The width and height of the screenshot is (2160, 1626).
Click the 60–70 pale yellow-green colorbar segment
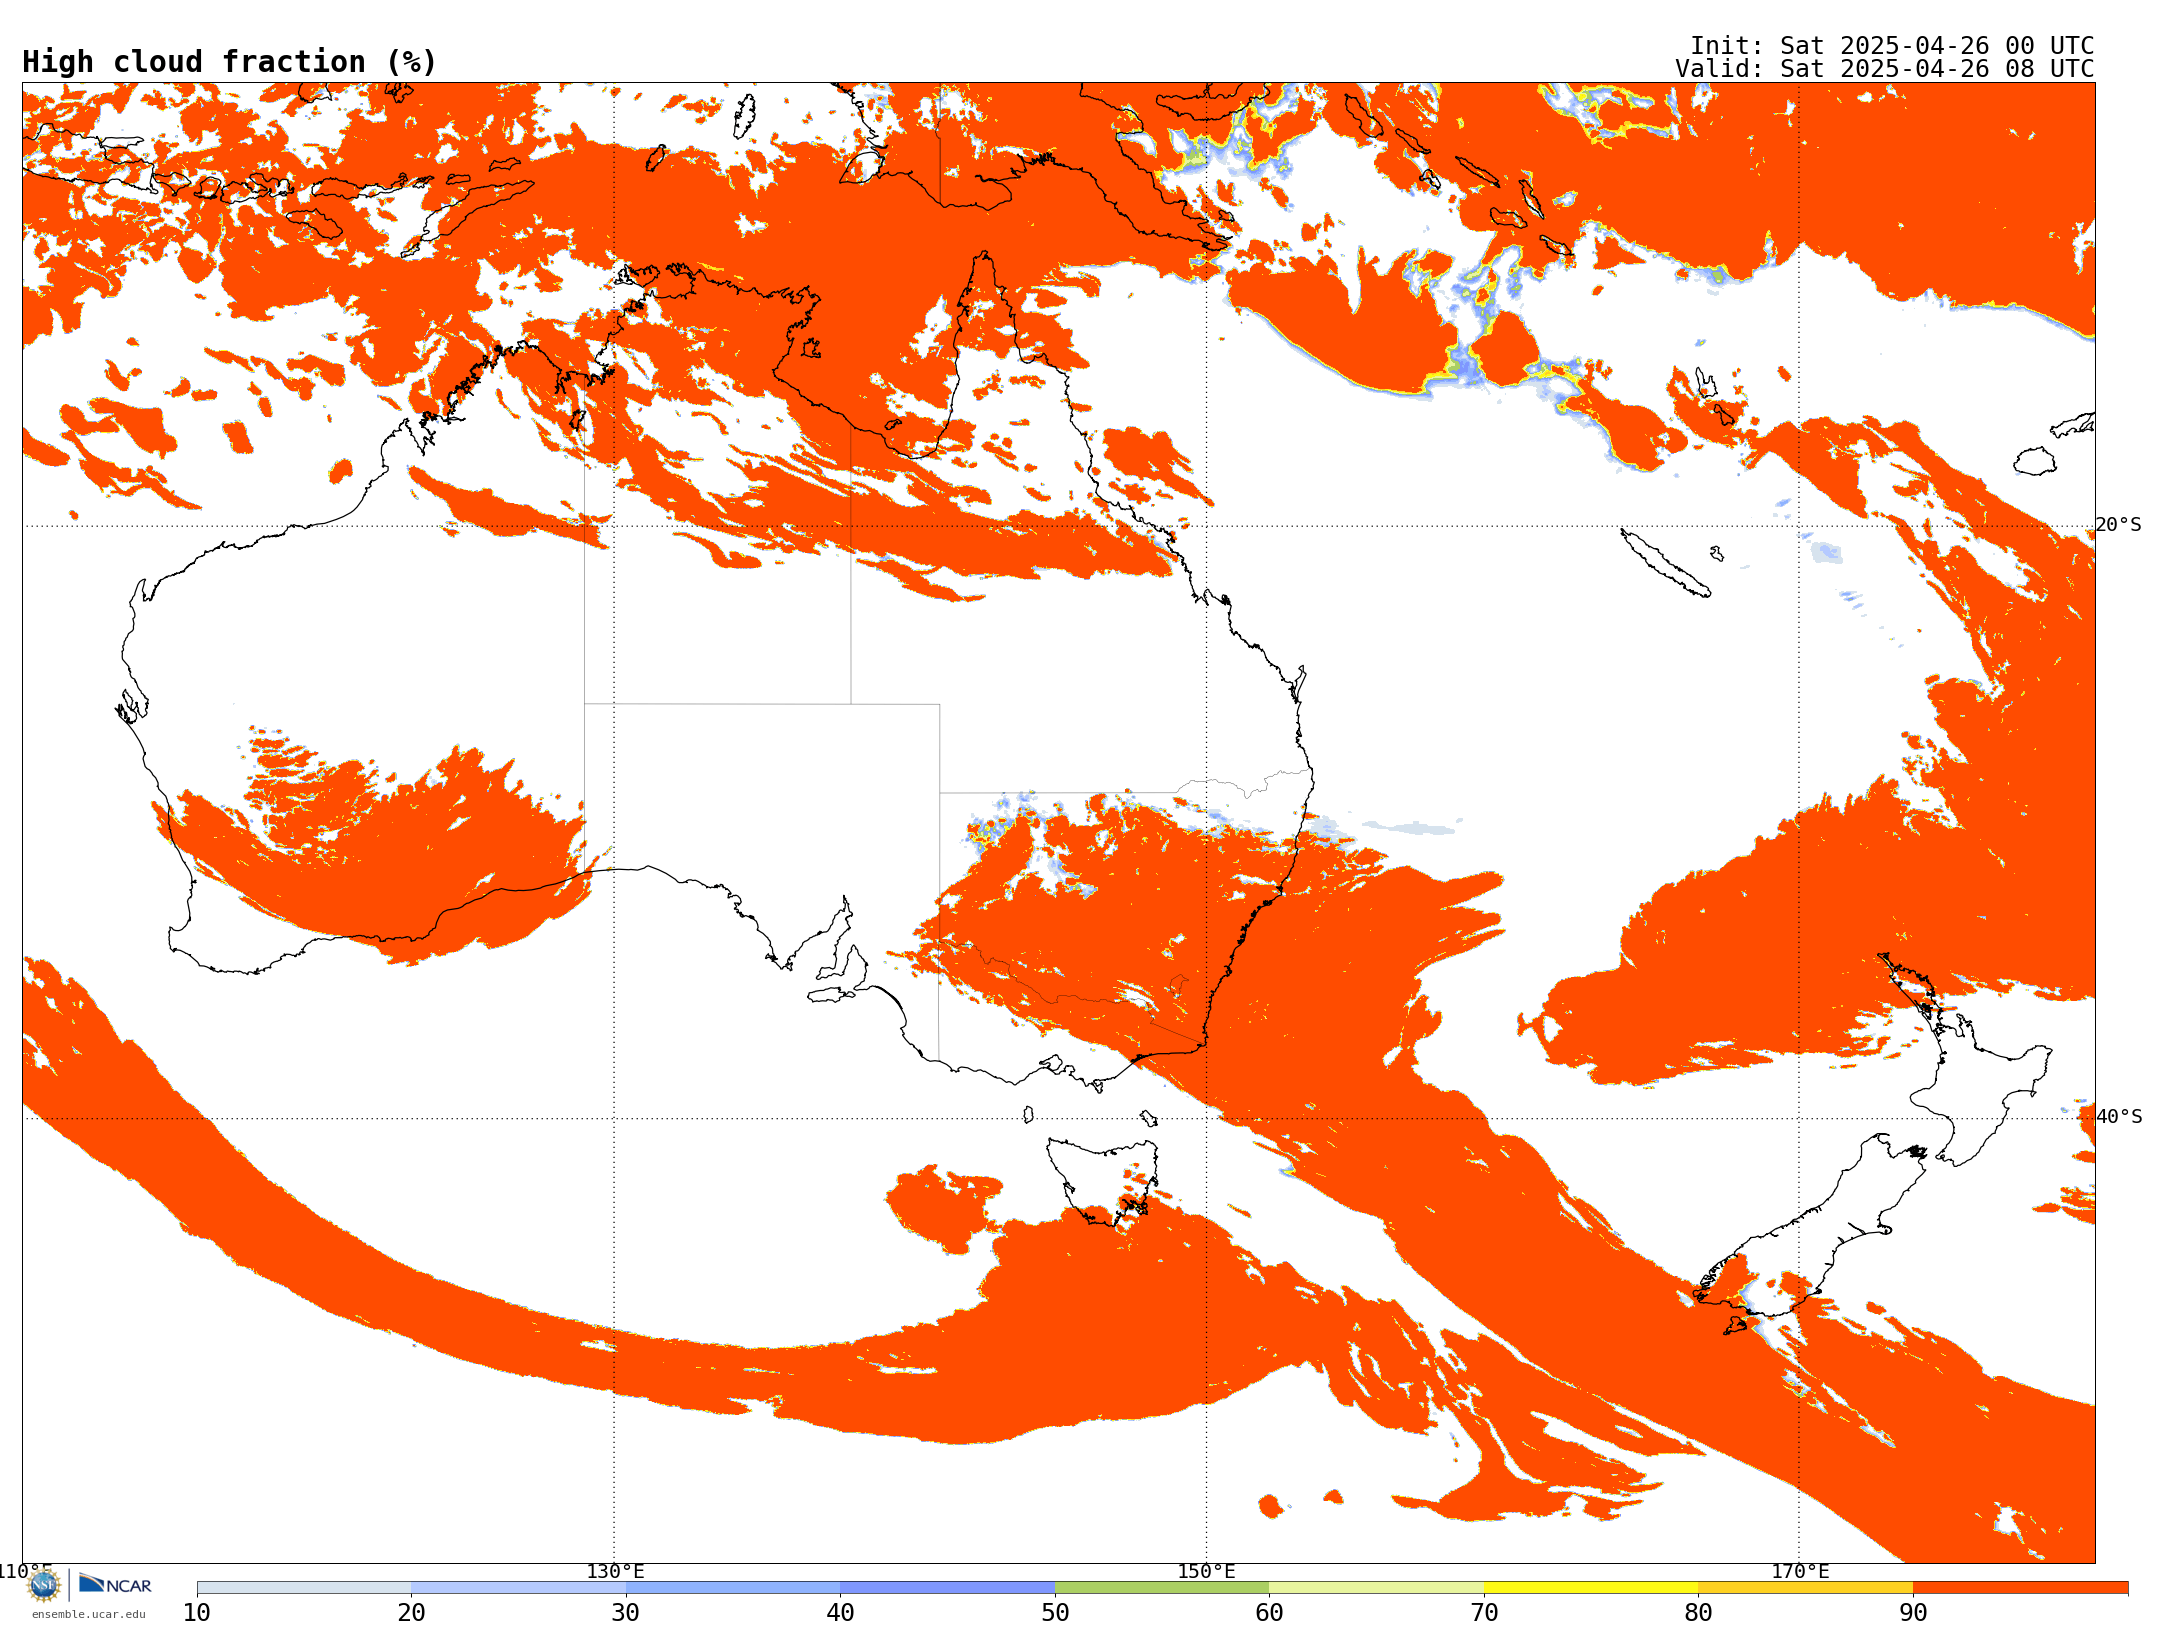coord(1376,1588)
